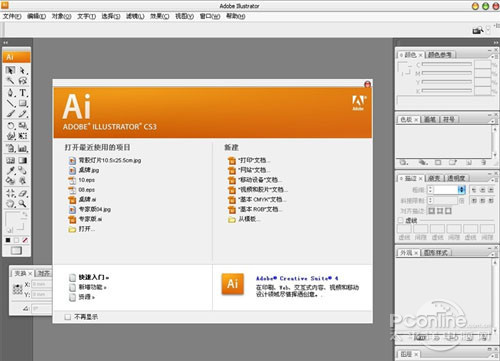Choose the first 对齐描边 align stroke option
Image resolution: width=500 pixels, height=361 pixels.
click(432, 211)
